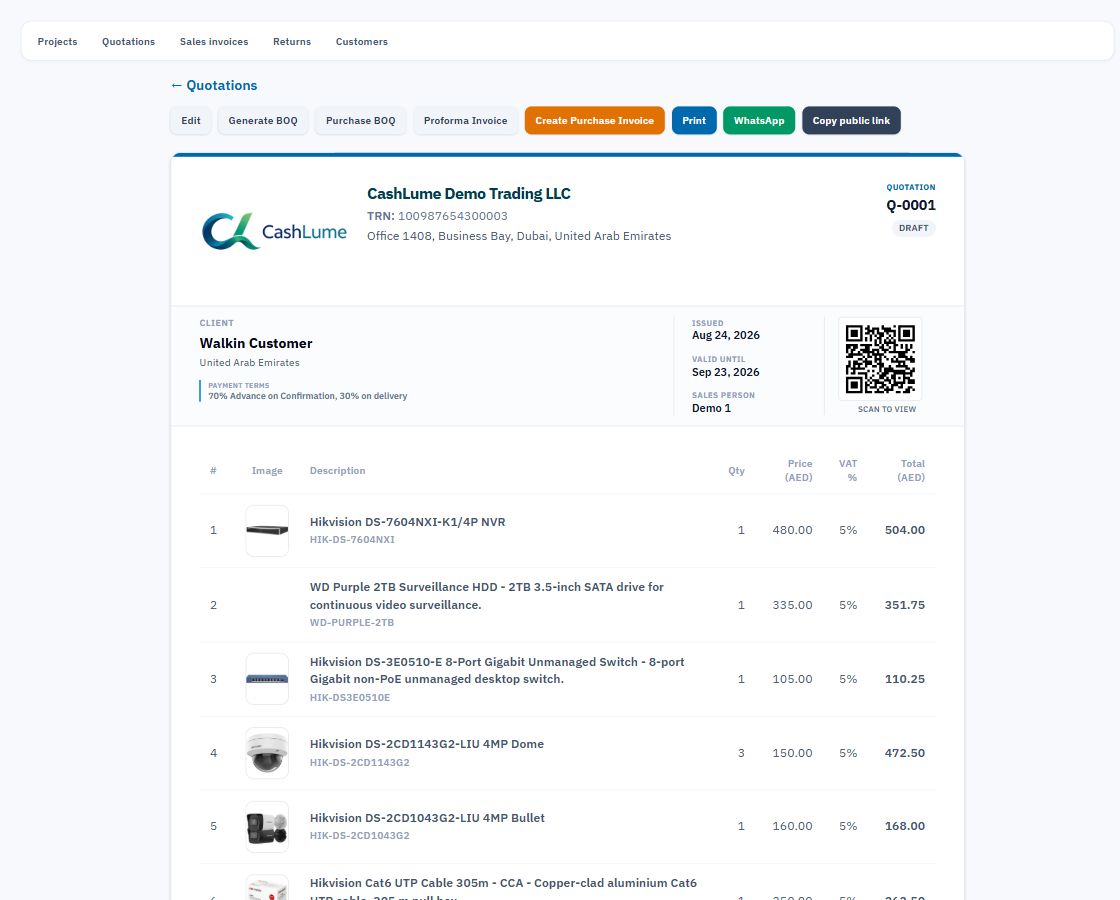Go to Quotations in top navigation

pos(129,41)
